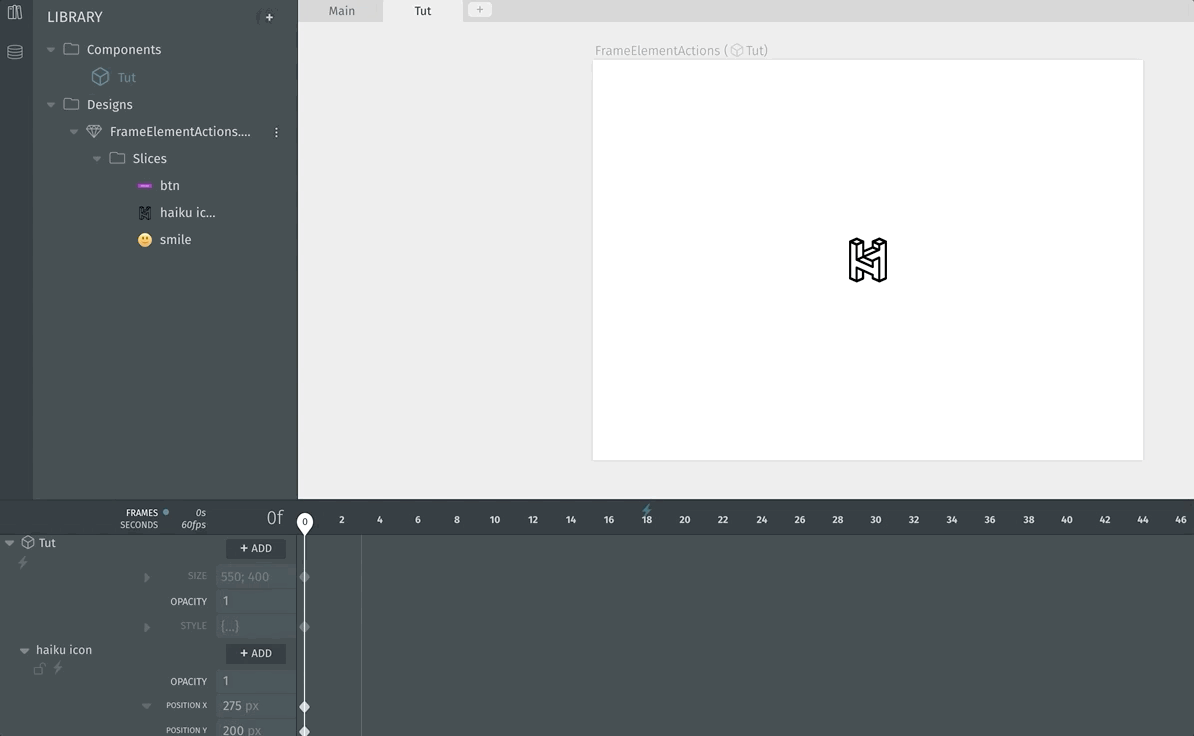Edit the STYLE value field
Screen dimensions: 1194x736
(255, 626)
